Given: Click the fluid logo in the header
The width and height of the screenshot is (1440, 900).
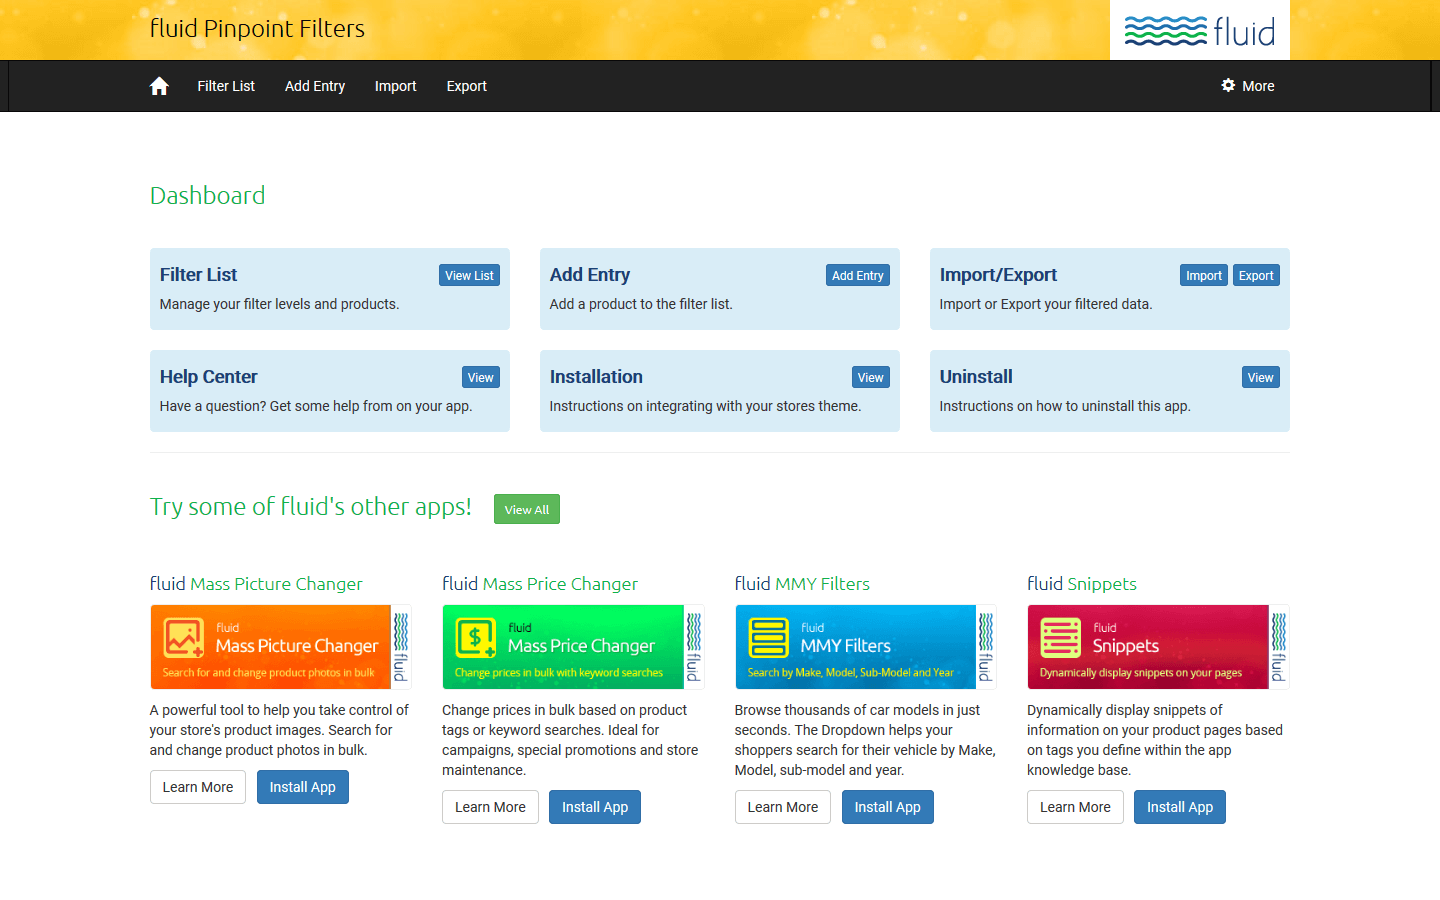Looking at the screenshot, I should click(1199, 31).
